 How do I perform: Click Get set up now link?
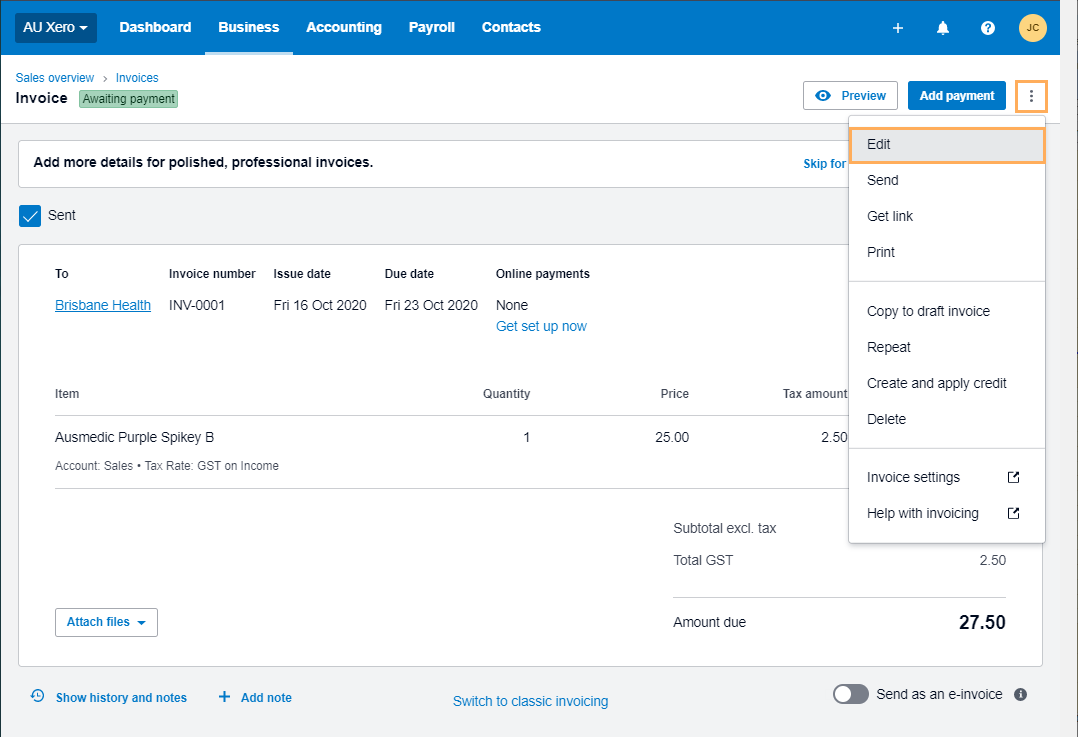pyautogui.click(x=542, y=327)
